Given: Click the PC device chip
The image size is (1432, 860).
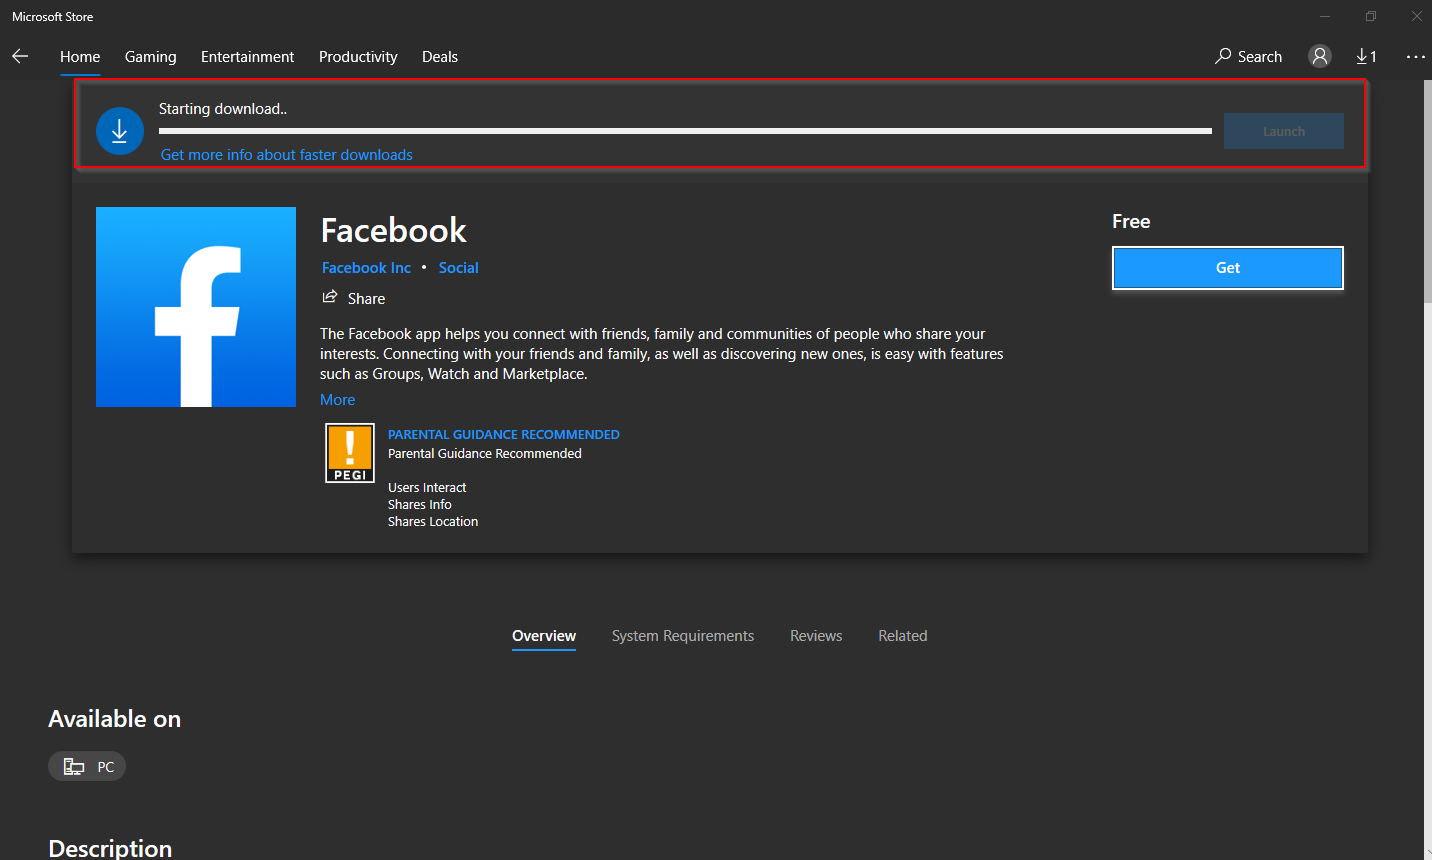Looking at the screenshot, I should (87, 766).
